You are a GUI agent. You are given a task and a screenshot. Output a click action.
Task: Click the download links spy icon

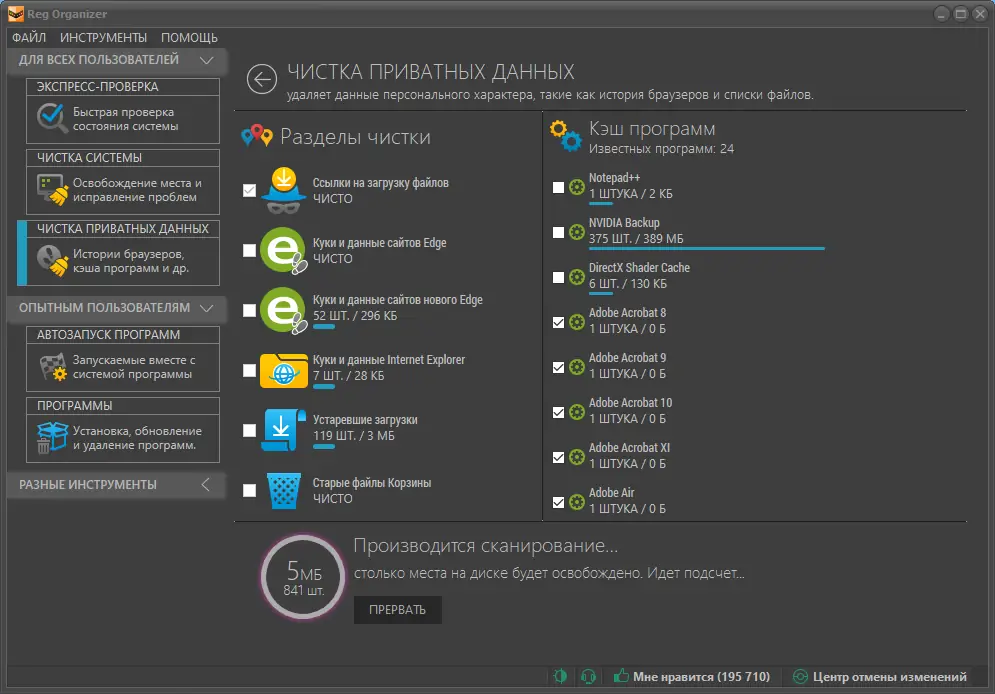pos(283,190)
